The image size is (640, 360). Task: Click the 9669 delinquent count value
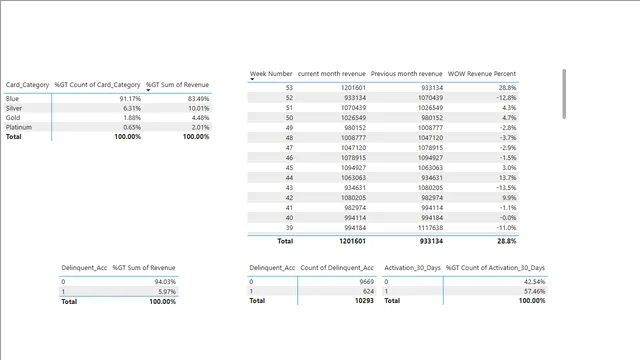[x=367, y=282]
